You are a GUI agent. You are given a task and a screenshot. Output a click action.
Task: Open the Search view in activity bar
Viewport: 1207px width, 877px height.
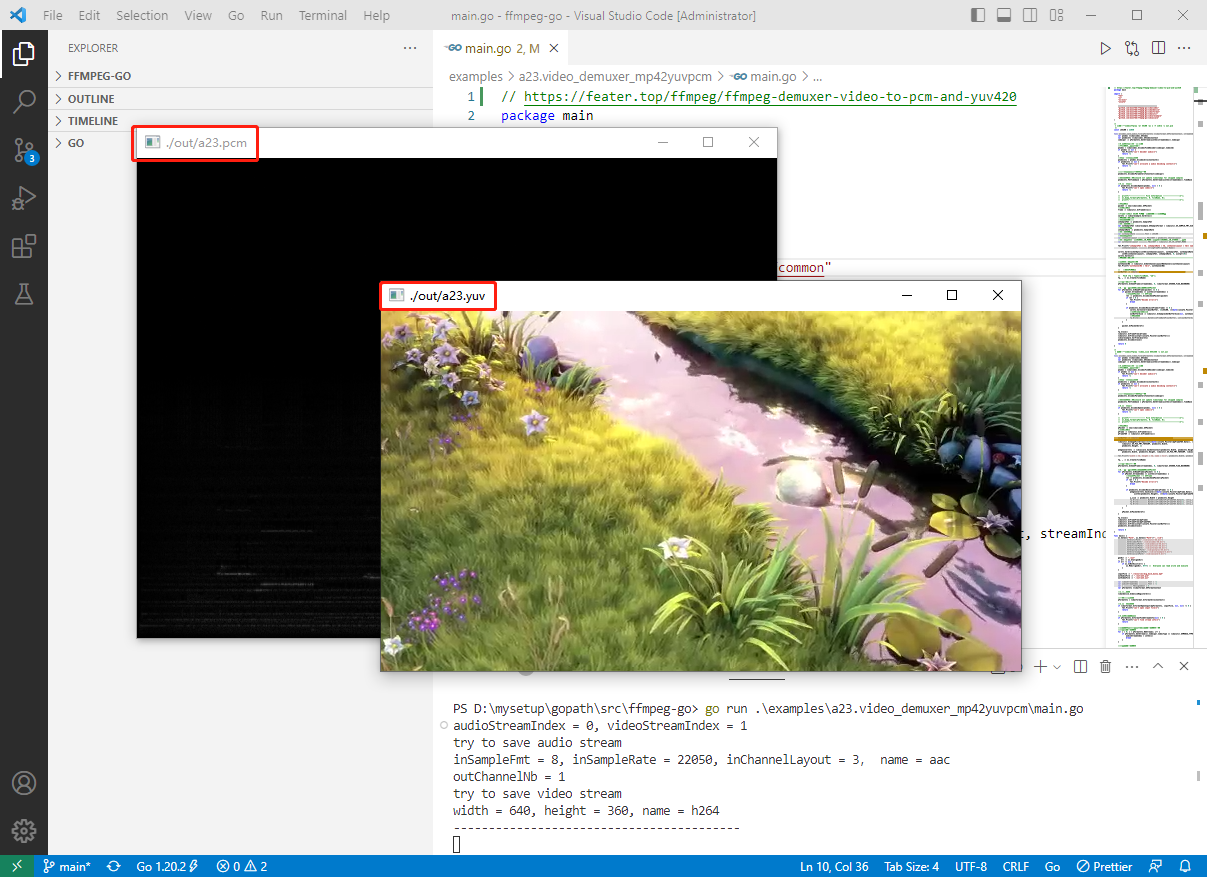coord(24,102)
